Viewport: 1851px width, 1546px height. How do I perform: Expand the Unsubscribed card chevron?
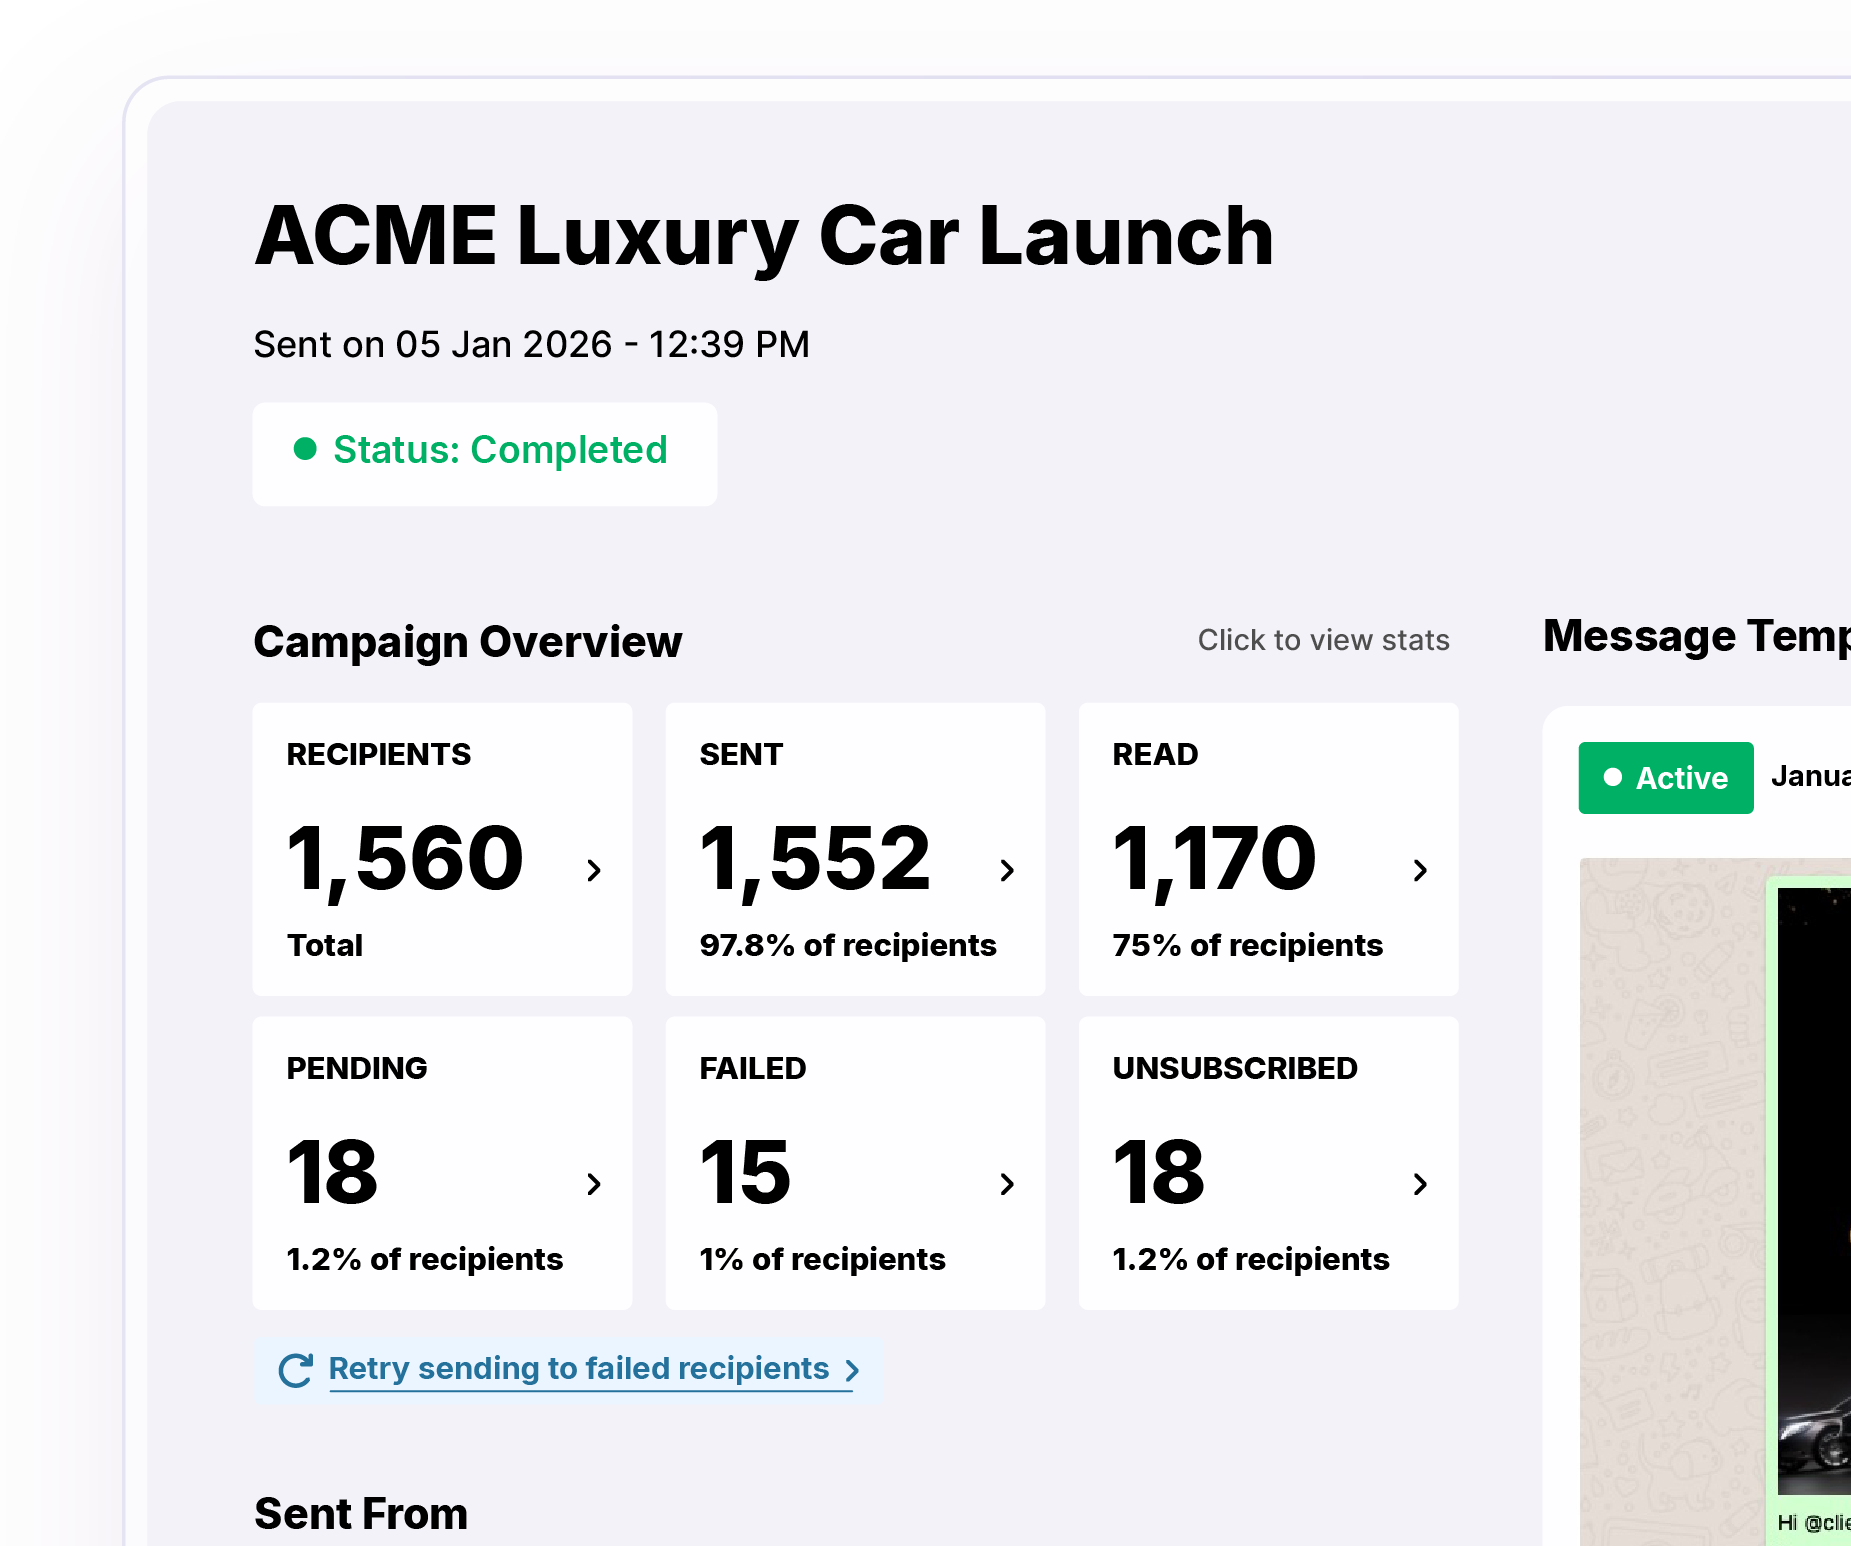pyautogui.click(x=1420, y=1184)
